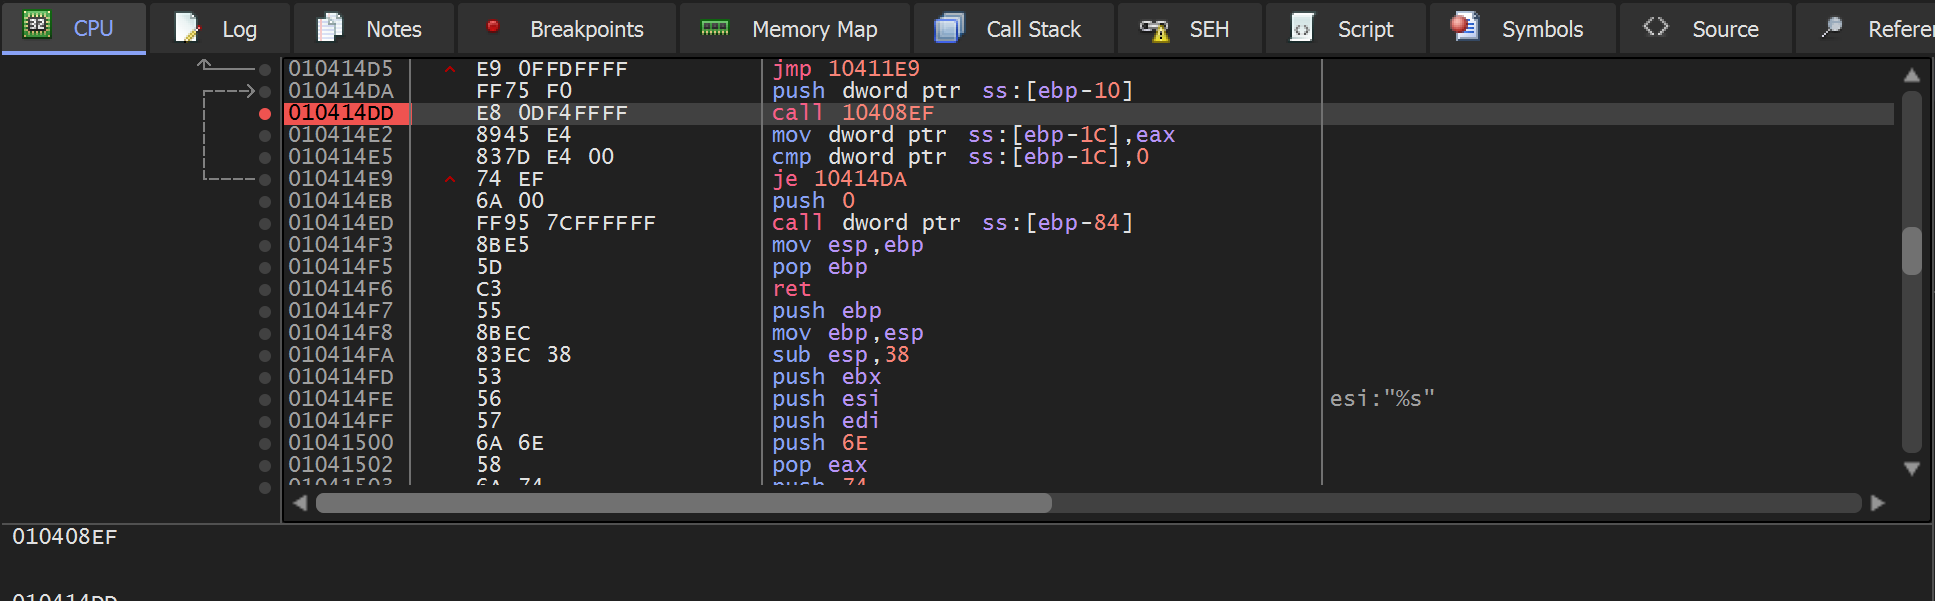Click the horizontal scrollbar thumb
This screenshot has height=601, width=1935.
pyautogui.click(x=684, y=503)
